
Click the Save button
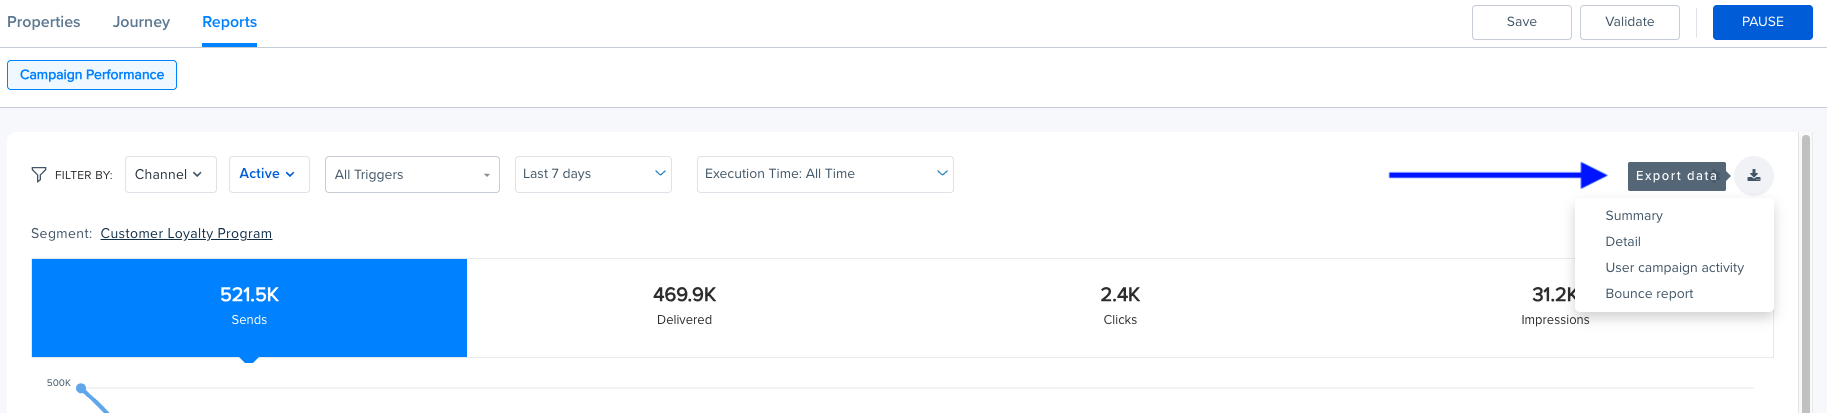click(1521, 22)
